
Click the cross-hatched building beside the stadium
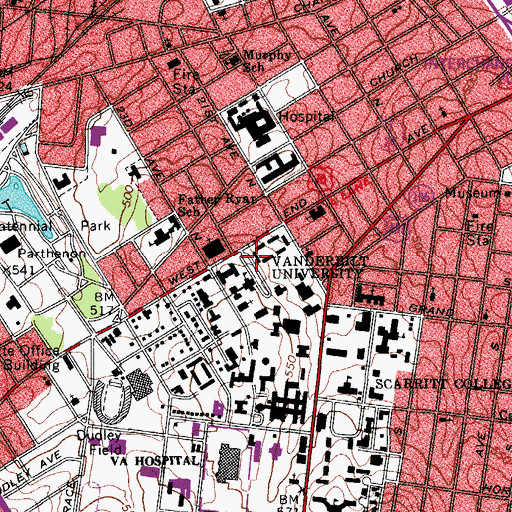pos(139,384)
